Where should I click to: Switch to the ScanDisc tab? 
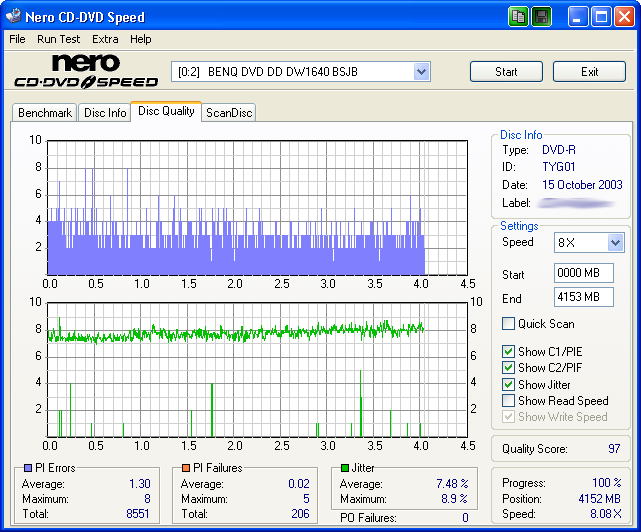tap(229, 113)
